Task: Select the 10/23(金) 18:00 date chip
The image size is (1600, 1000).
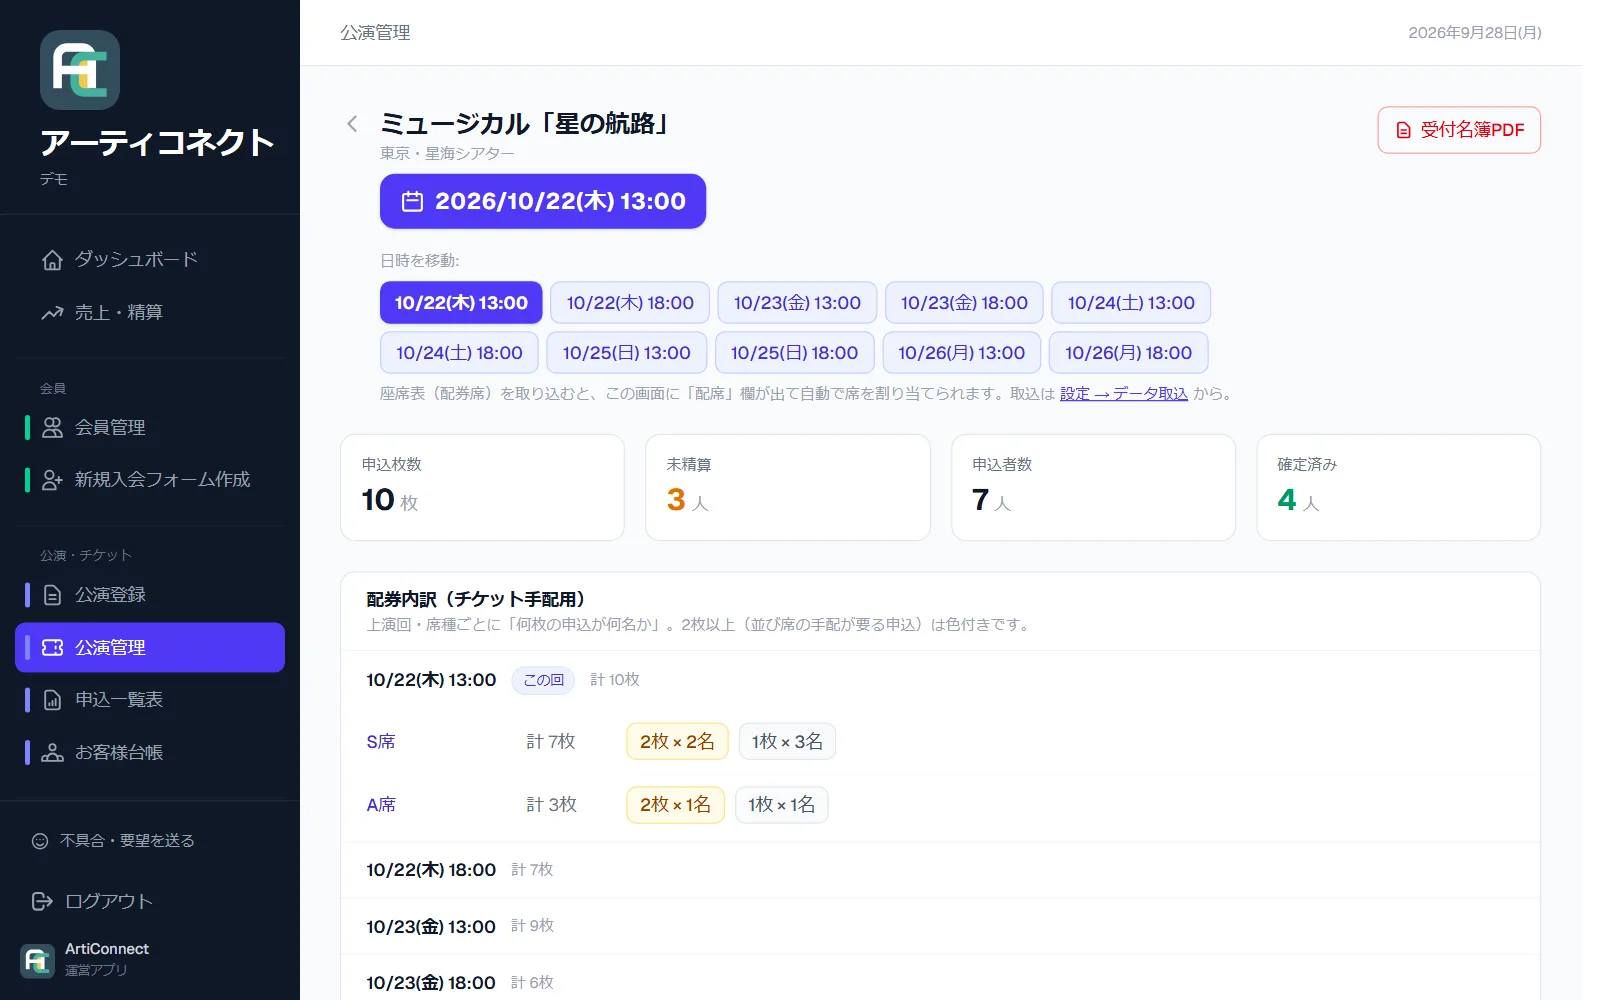Action: 964,303
